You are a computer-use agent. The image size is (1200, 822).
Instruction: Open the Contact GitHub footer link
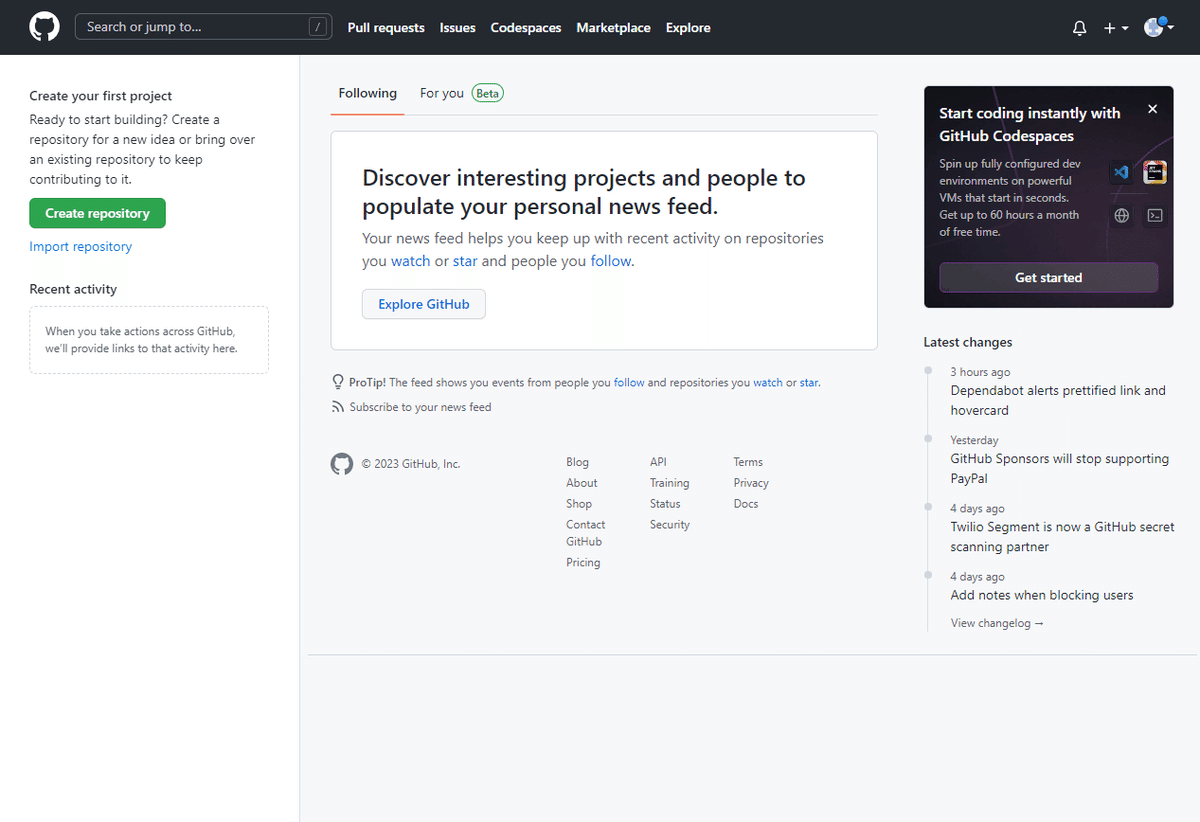[585, 533]
